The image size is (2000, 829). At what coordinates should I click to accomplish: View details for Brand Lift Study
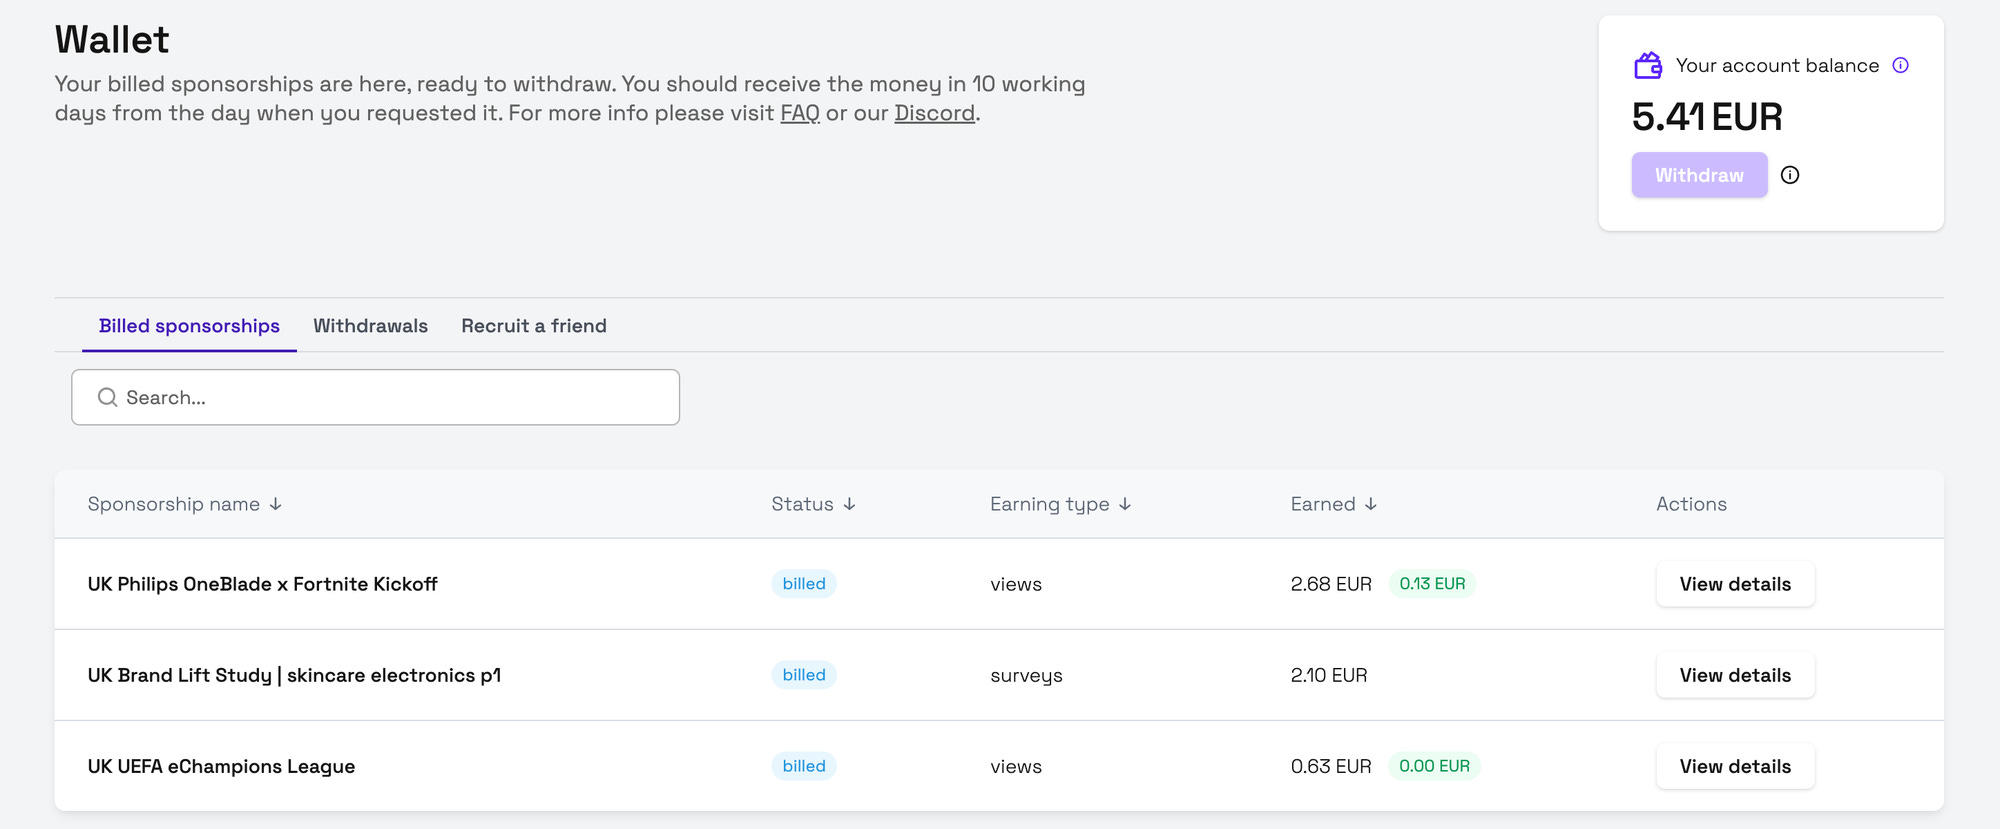tap(1735, 675)
